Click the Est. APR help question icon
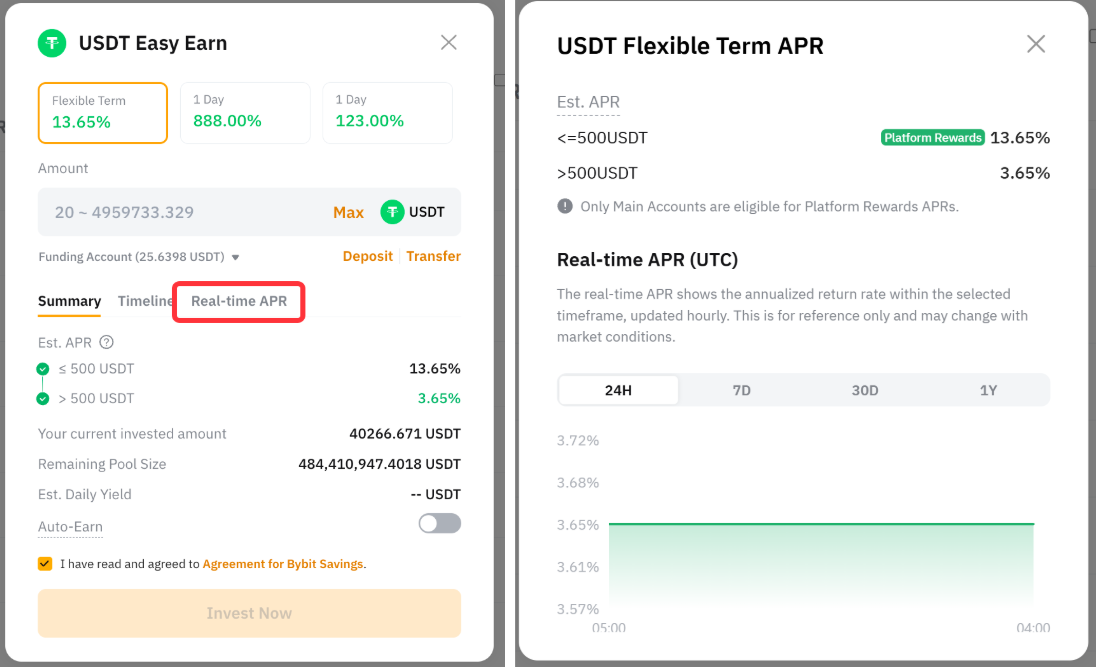1096x667 pixels. click(x=107, y=342)
